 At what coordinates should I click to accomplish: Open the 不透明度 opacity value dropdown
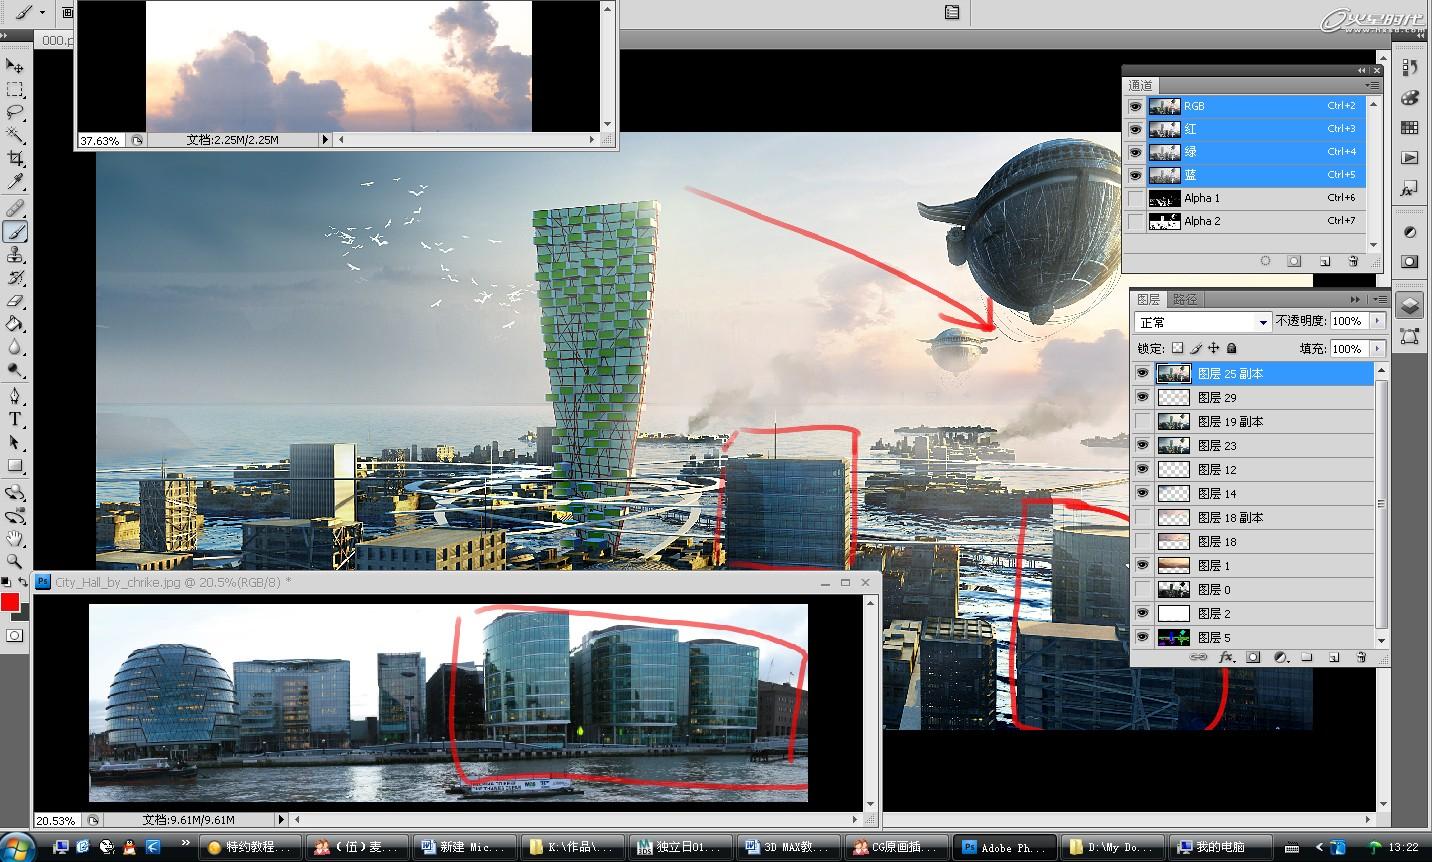coord(1375,321)
